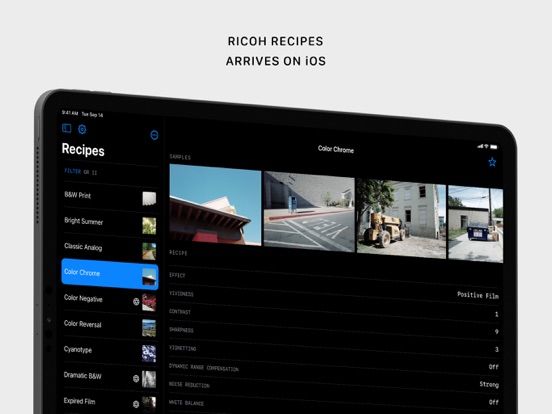552x414 pixels.
Task: Select the highlighted Color Chrome recipe
Action: point(110,274)
